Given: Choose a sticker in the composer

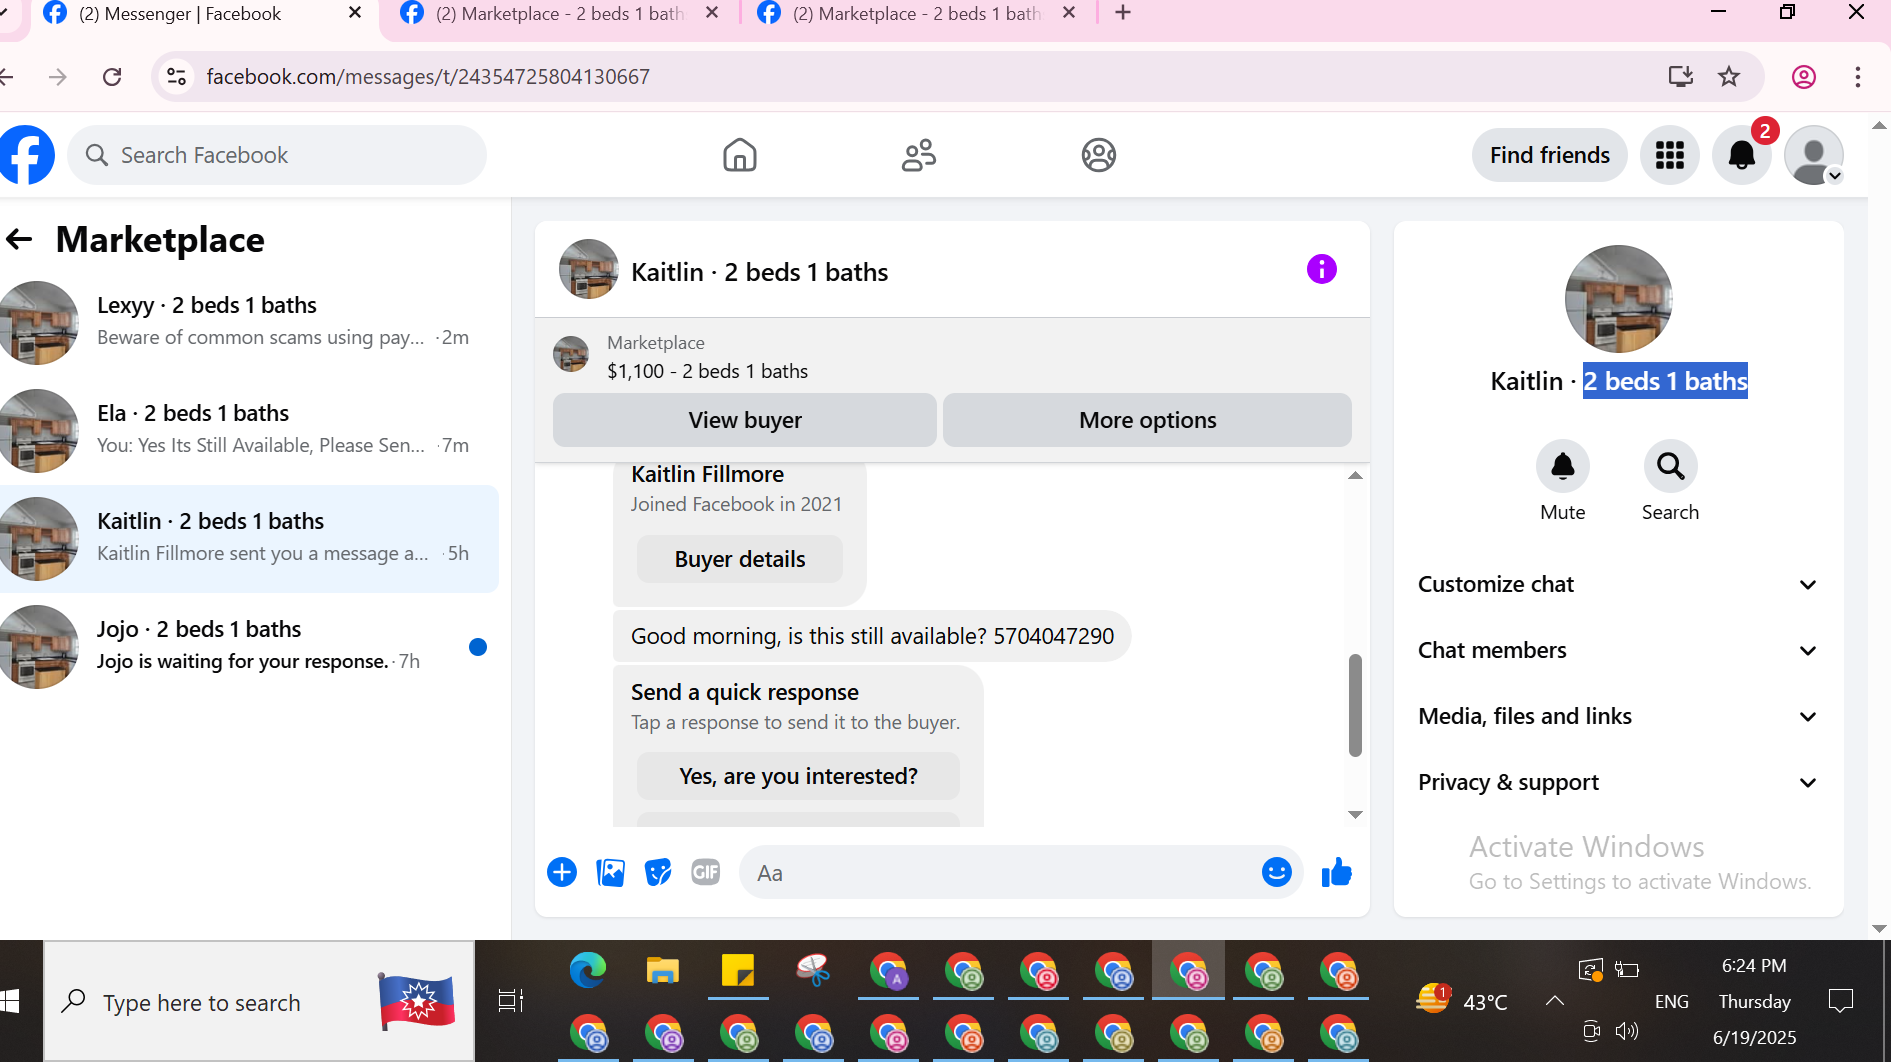Looking at the screenshot, I should coord(658,873).
